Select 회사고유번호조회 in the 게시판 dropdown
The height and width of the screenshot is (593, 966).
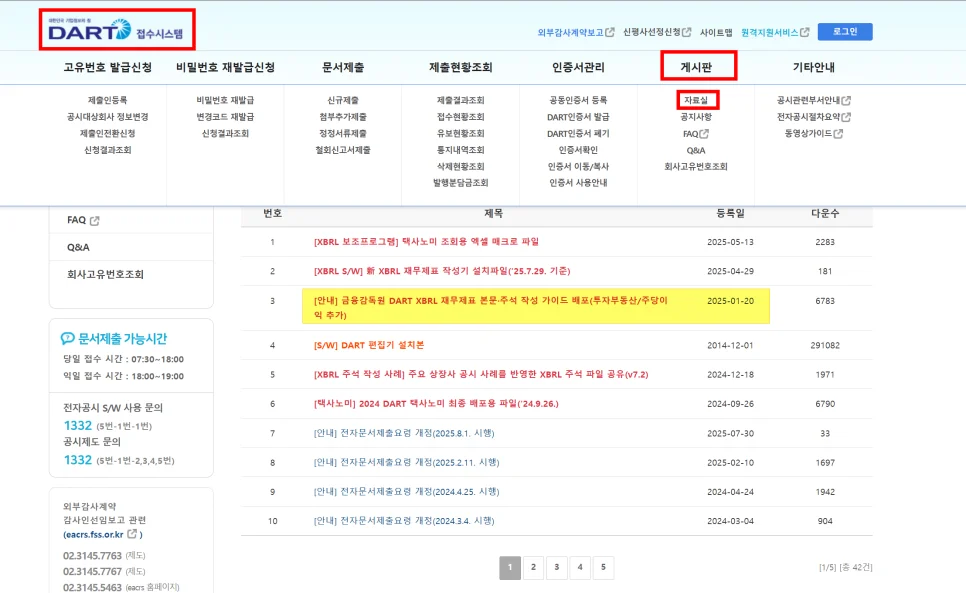(696, 166)
